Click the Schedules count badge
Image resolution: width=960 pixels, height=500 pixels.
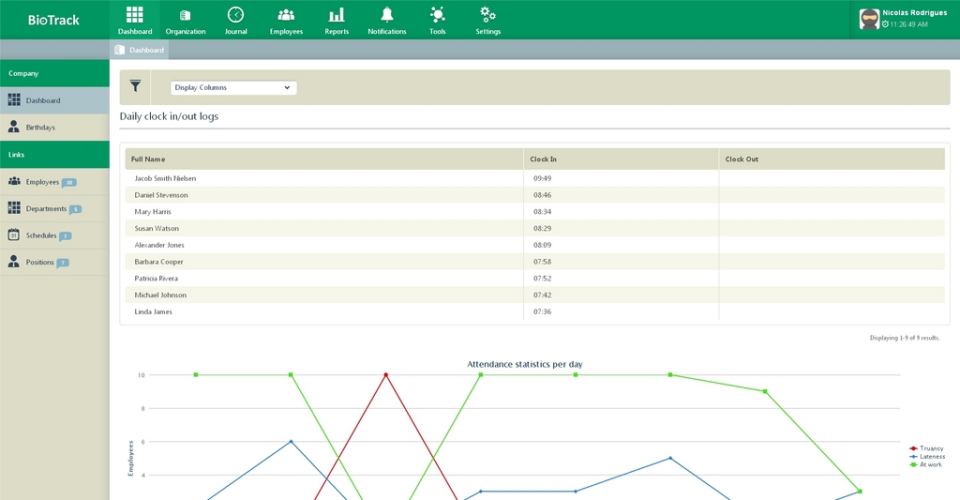point(66,236)
